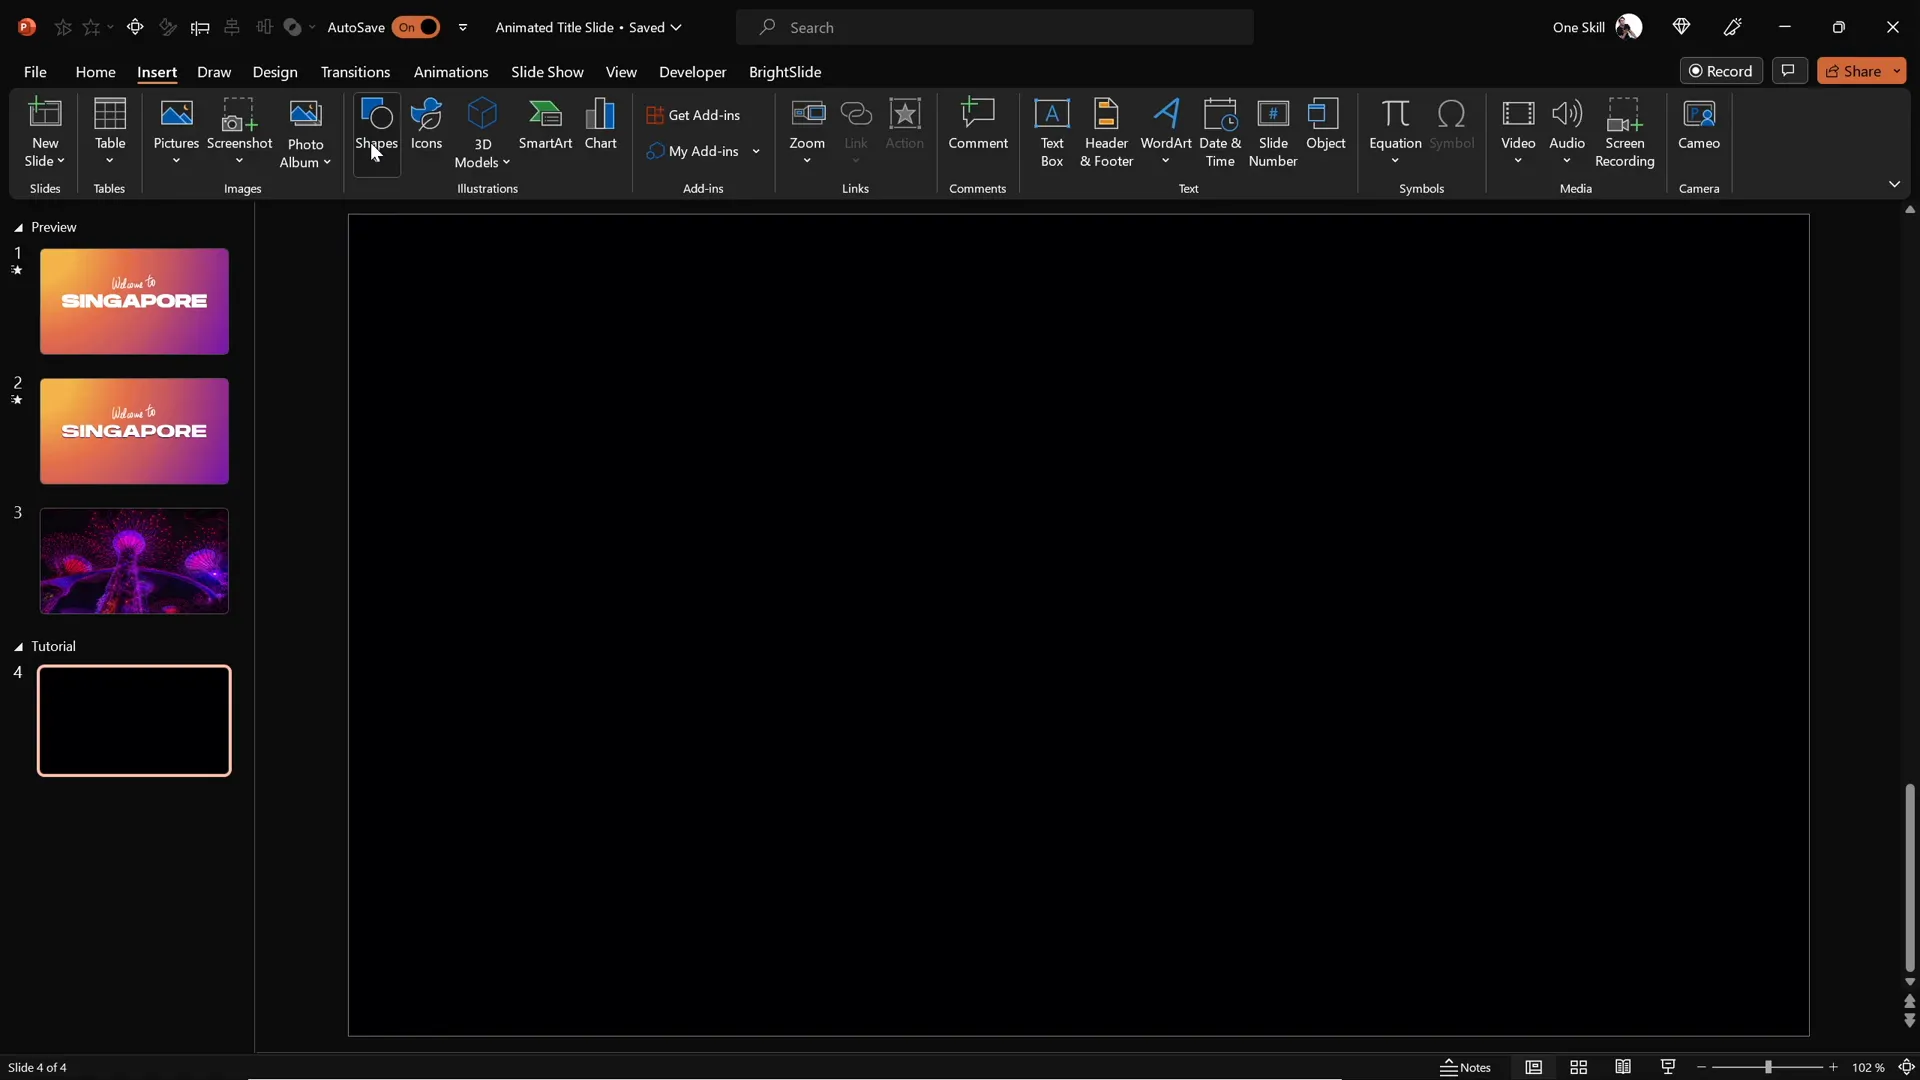Collapse the Tutorial section
Image resolution: width=1920 pixels, height=1080 pixels.
coord(17,646)
